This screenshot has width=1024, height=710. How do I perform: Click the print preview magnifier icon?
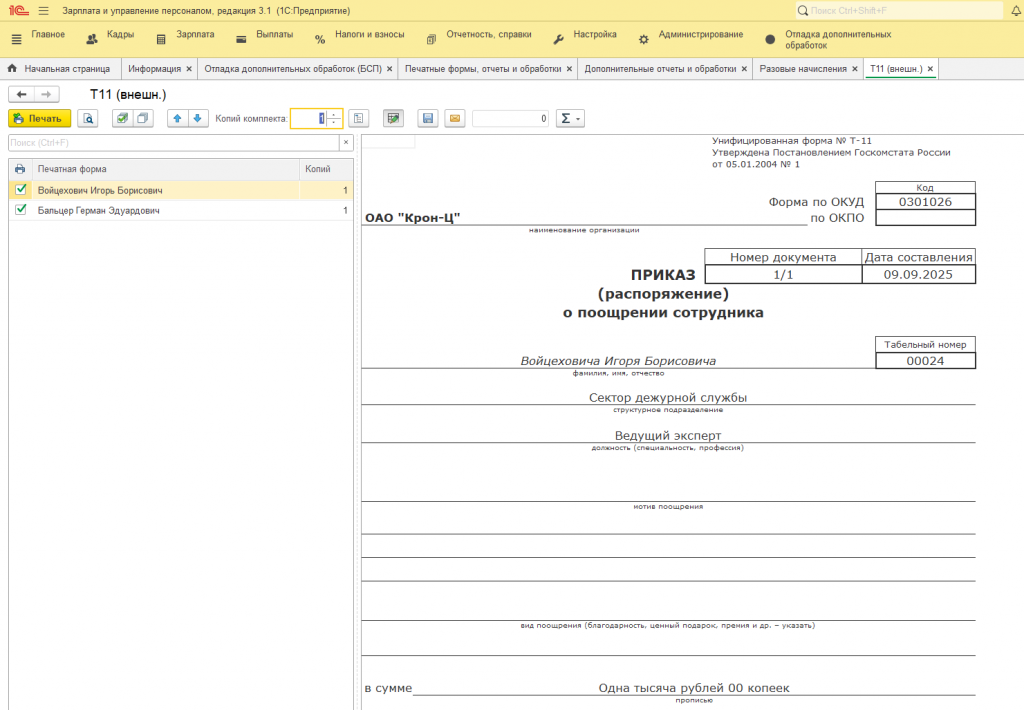pos(89,118)
